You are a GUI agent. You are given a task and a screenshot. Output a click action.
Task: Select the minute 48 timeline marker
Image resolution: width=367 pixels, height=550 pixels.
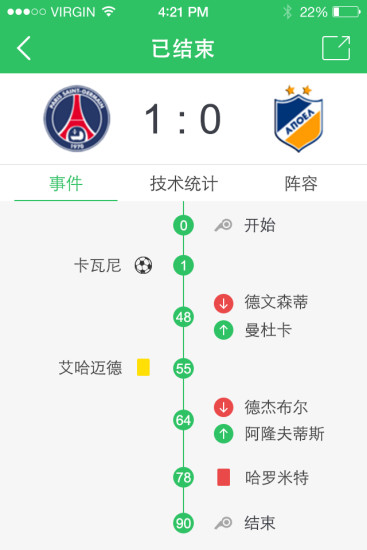[184, 317]
